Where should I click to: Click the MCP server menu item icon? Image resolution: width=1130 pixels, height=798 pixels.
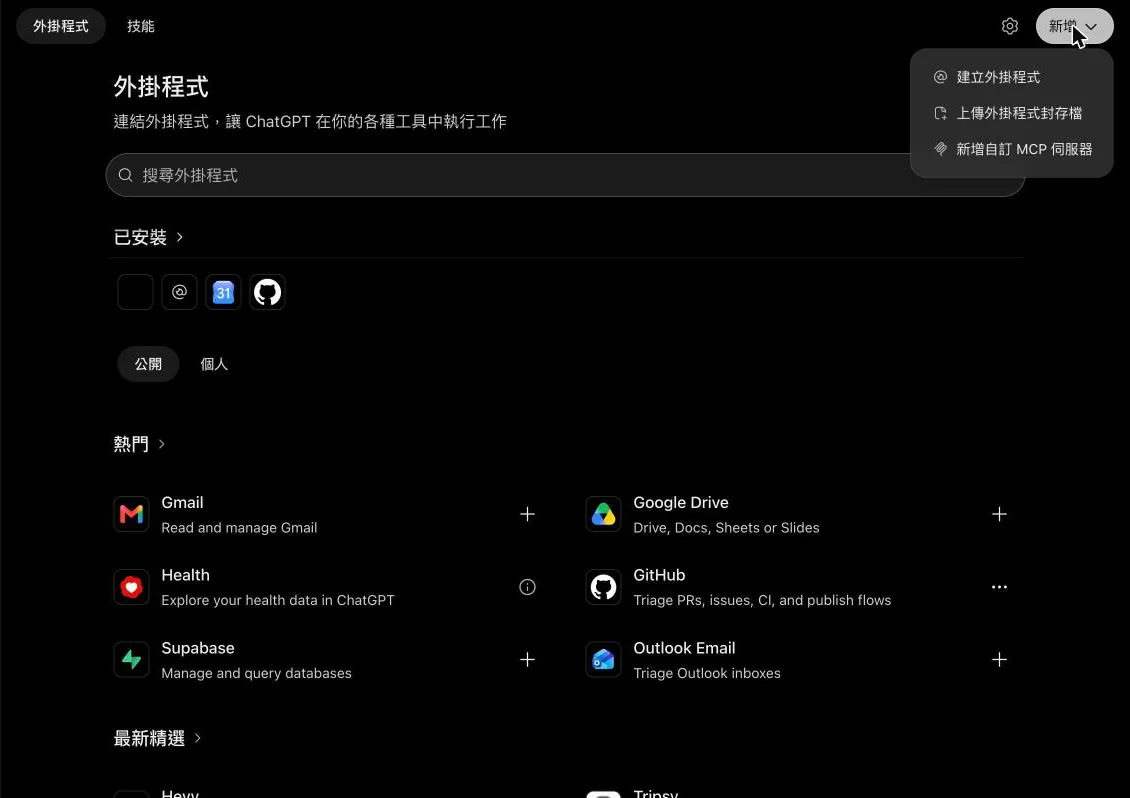coord(940,149)
